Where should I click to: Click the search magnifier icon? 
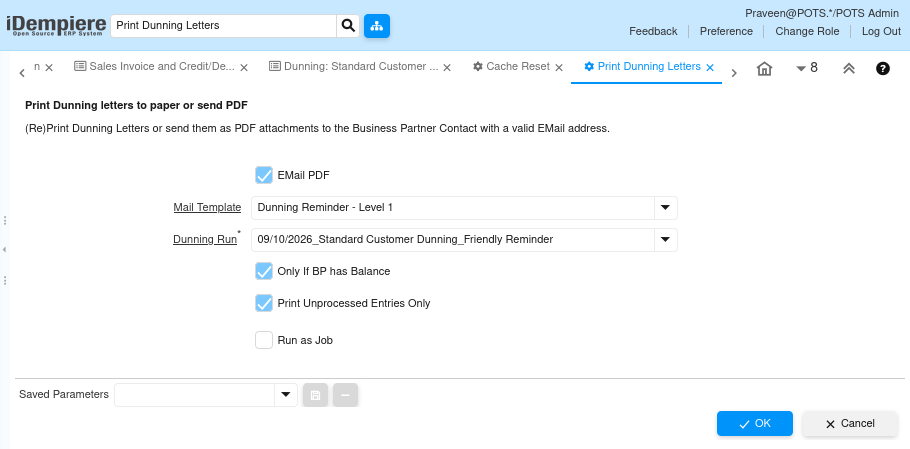pyautogui.click(x=348, y=26)
